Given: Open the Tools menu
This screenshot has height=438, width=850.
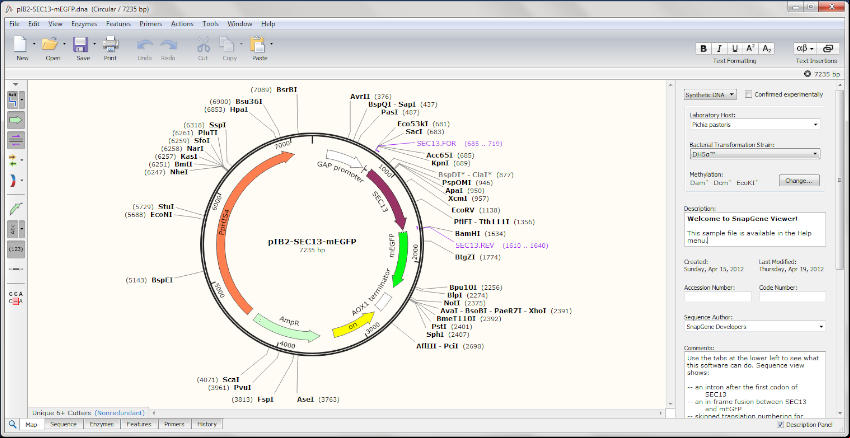Looking at the screenshot, I should pyautogui.click(x=210, y=24).
